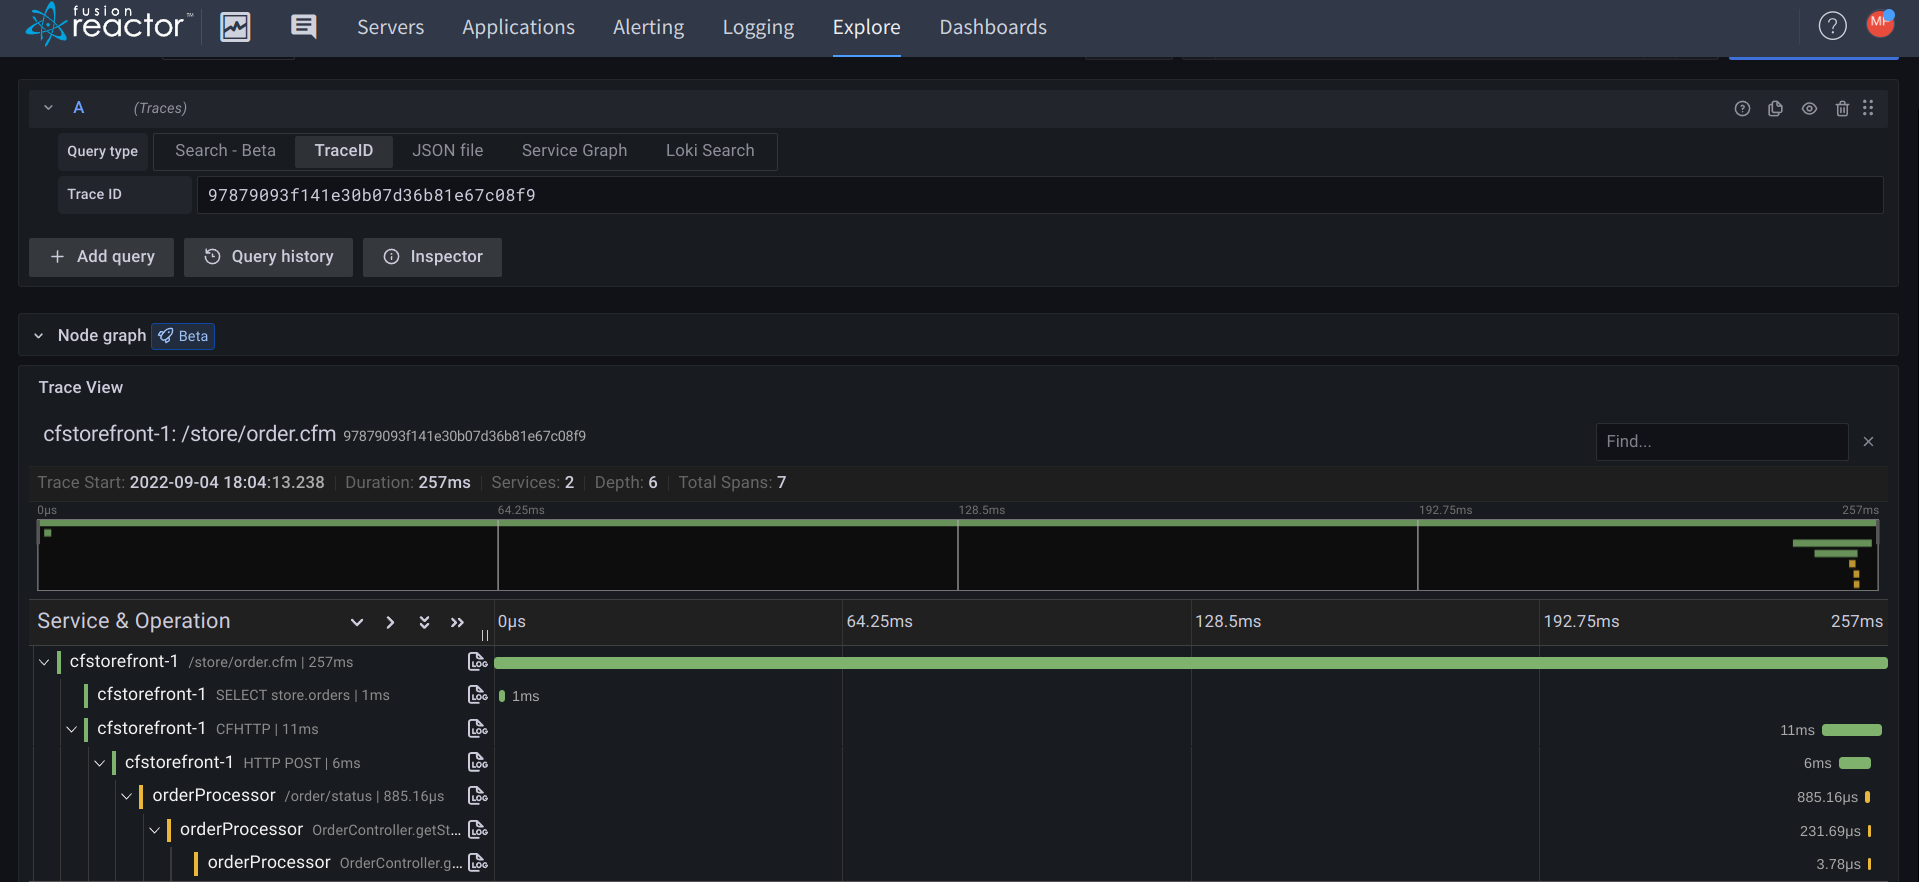Toggle query A visibility eye icon
Image resolution: width=1919 pixels, height=882 pixels.
tap(1809, 109)
